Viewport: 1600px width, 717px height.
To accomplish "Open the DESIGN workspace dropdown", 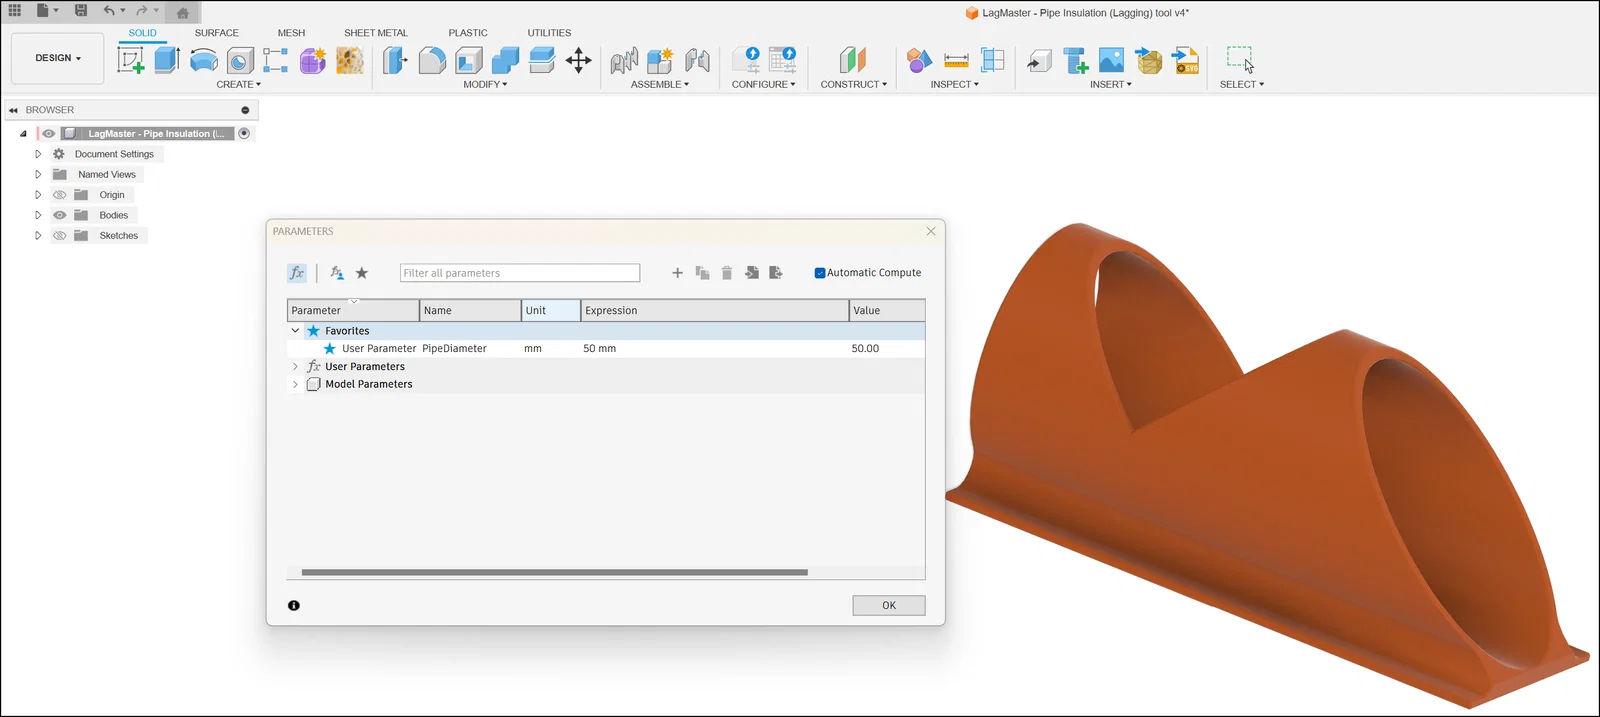I will [58, 58].
